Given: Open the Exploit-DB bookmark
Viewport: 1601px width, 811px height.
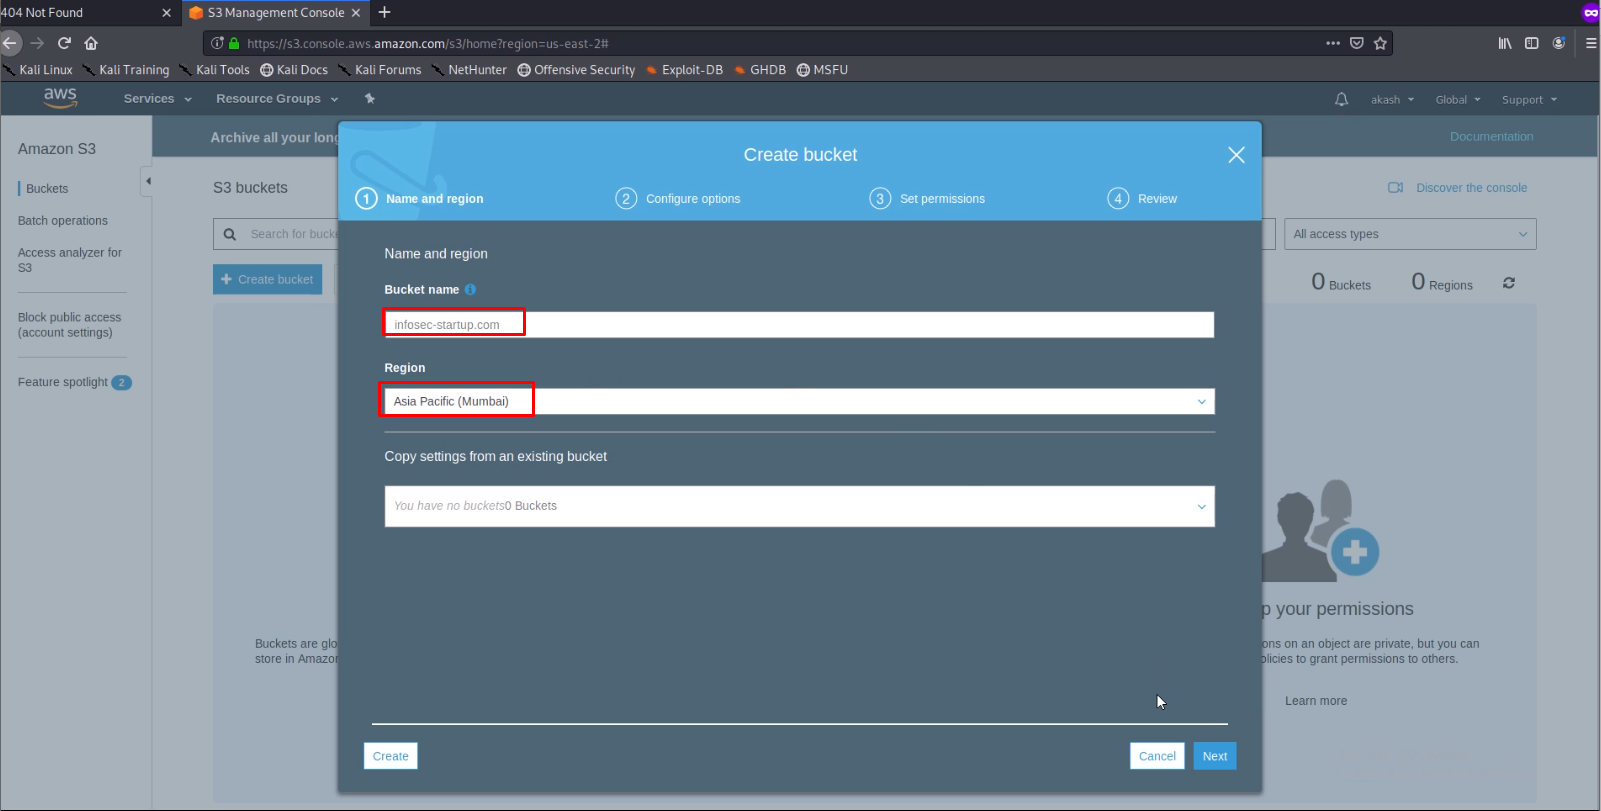Looking at the screenshot, I should (x=684, y=70).
